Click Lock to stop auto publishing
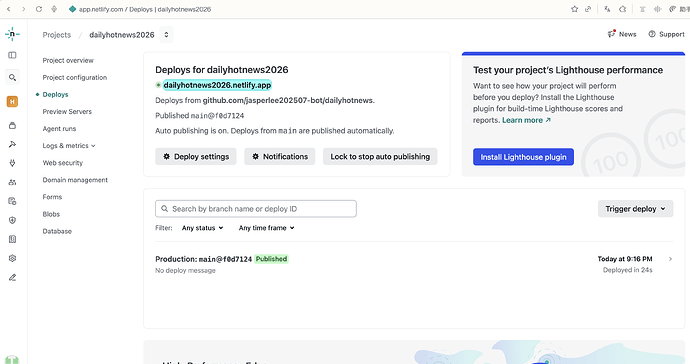This screenshot has width=690, height=364. tap(380, 157)
